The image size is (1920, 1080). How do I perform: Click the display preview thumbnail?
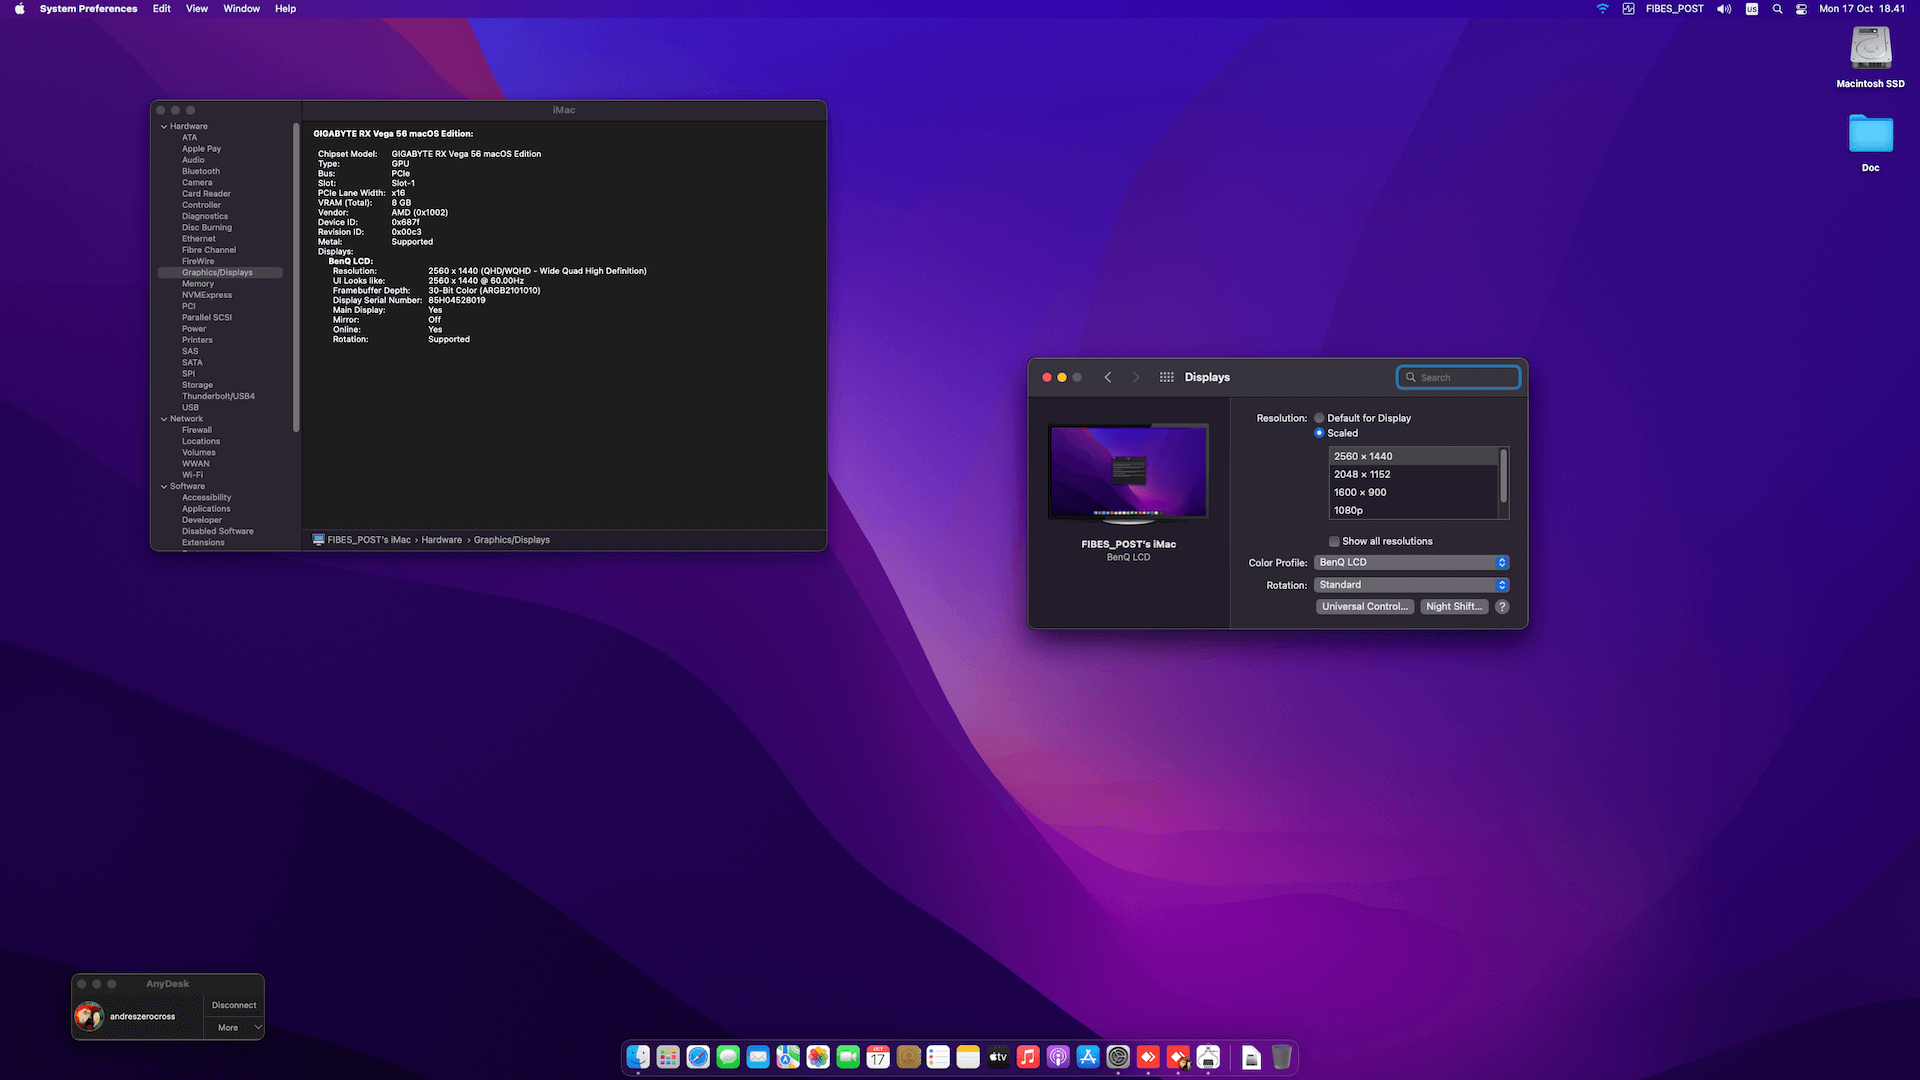click(1128, 474)
